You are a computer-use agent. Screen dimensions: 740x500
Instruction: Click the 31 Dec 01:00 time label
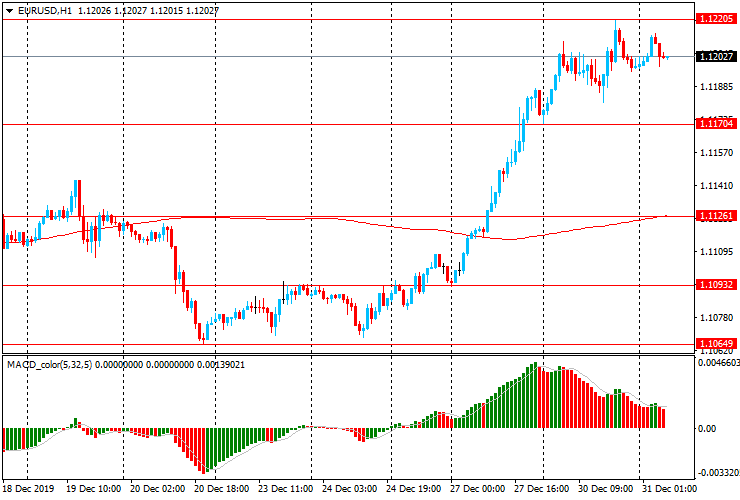tap(669, 489)
